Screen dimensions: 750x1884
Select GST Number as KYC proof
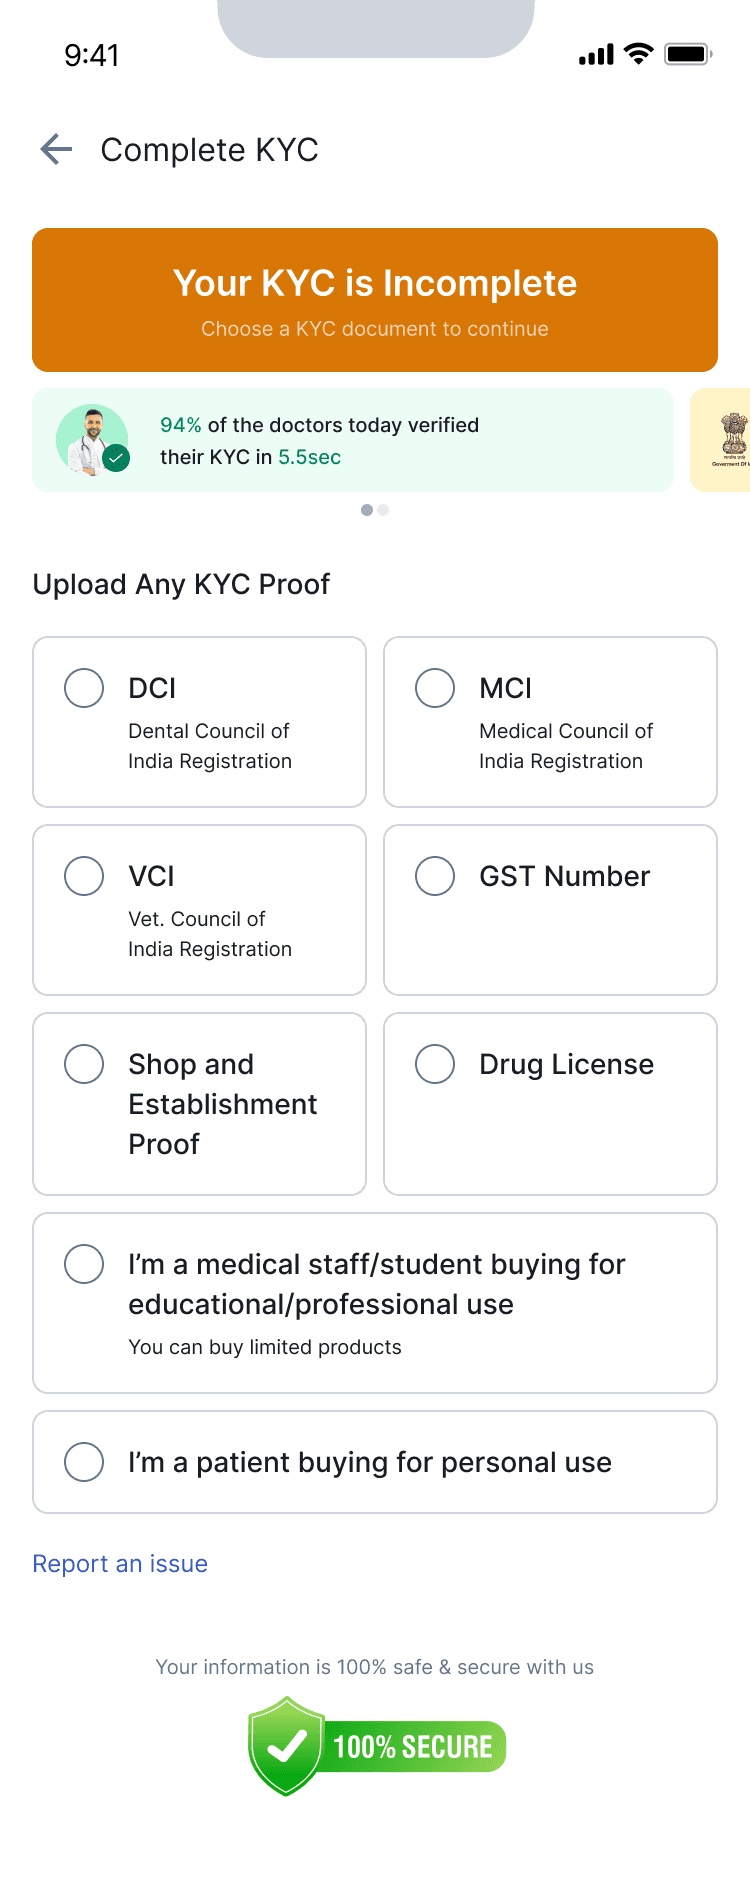coord(435,876)
